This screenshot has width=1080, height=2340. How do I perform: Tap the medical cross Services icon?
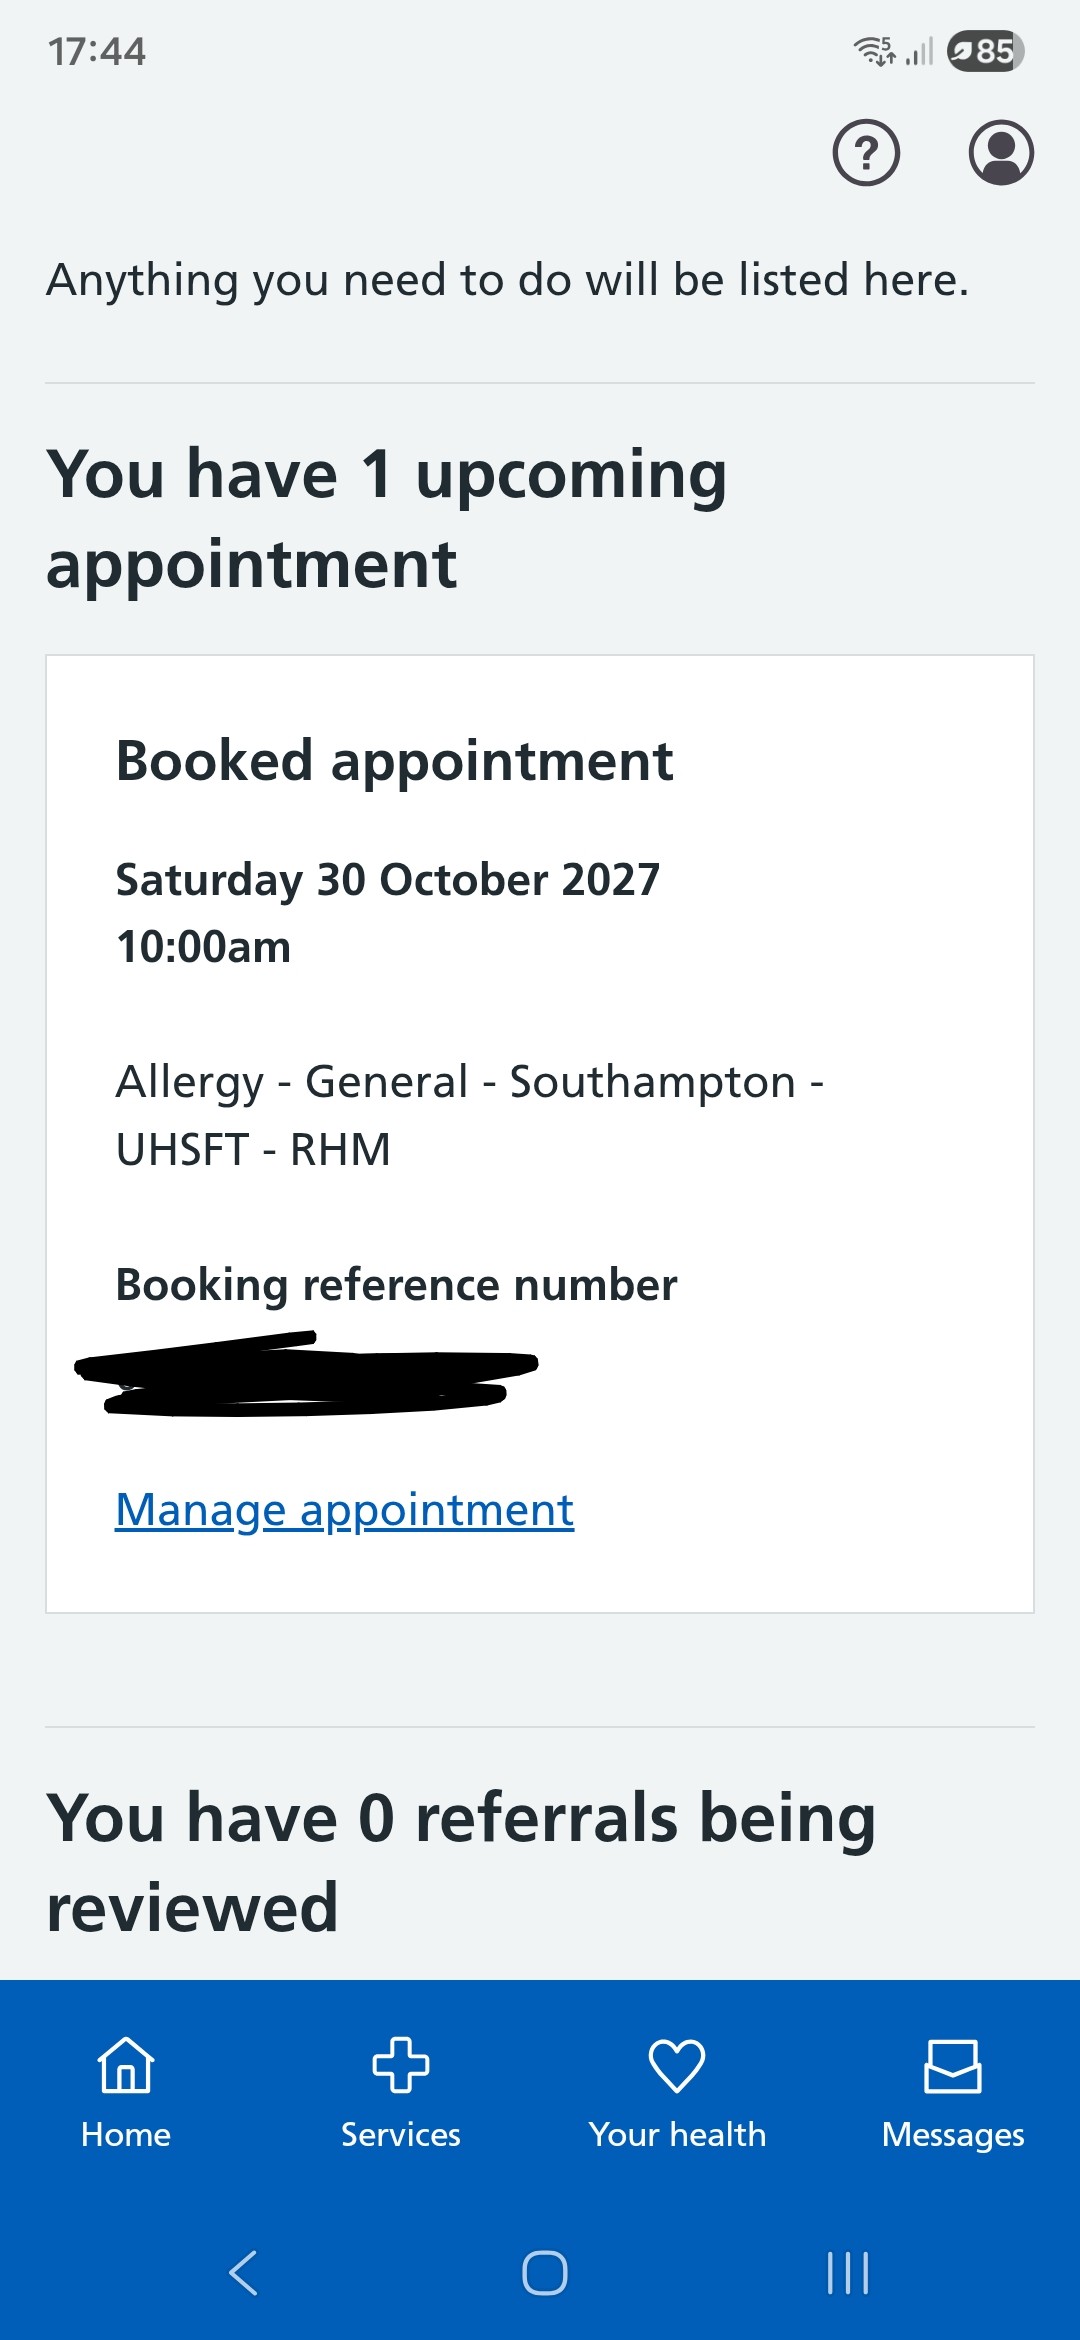tap(401, 2065)
